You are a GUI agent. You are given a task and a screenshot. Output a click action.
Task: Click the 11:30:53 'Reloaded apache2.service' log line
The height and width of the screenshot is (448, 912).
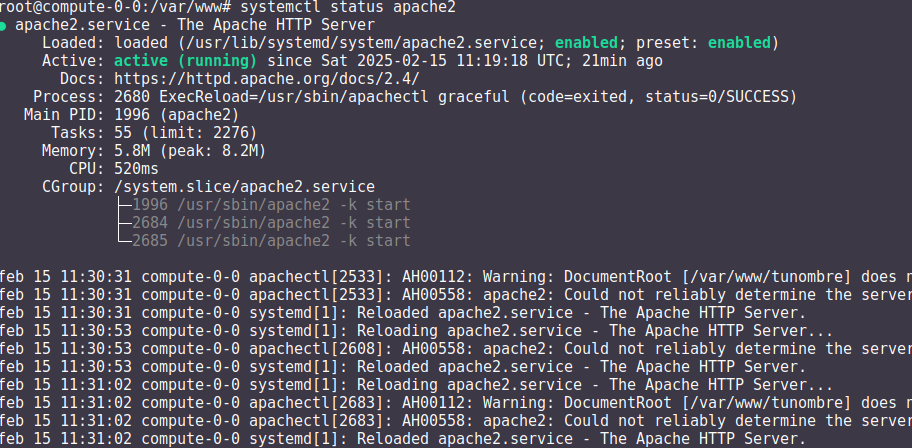click(x=403, y=367)
